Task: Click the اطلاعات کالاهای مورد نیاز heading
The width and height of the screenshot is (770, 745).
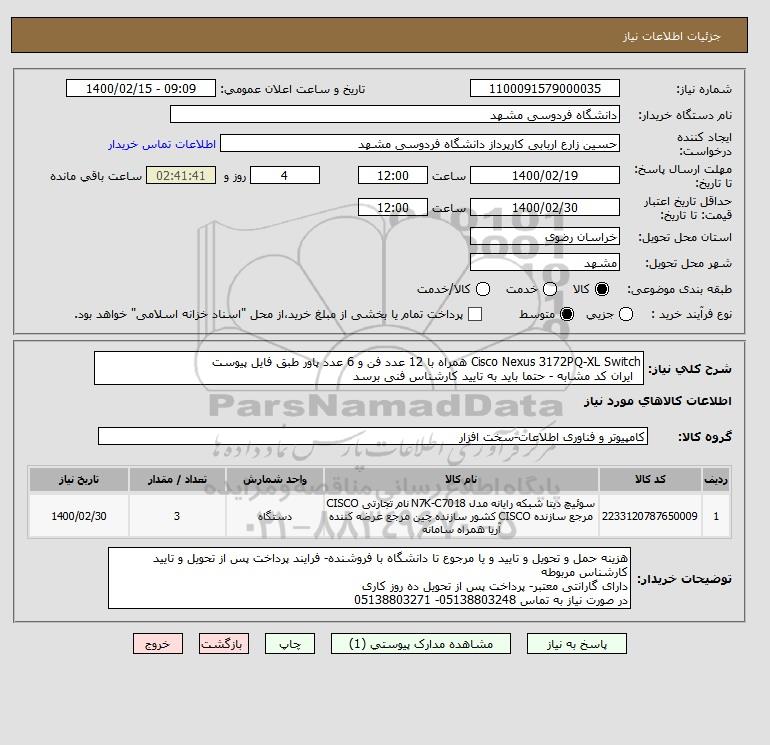Action: [x=658, y=401]
